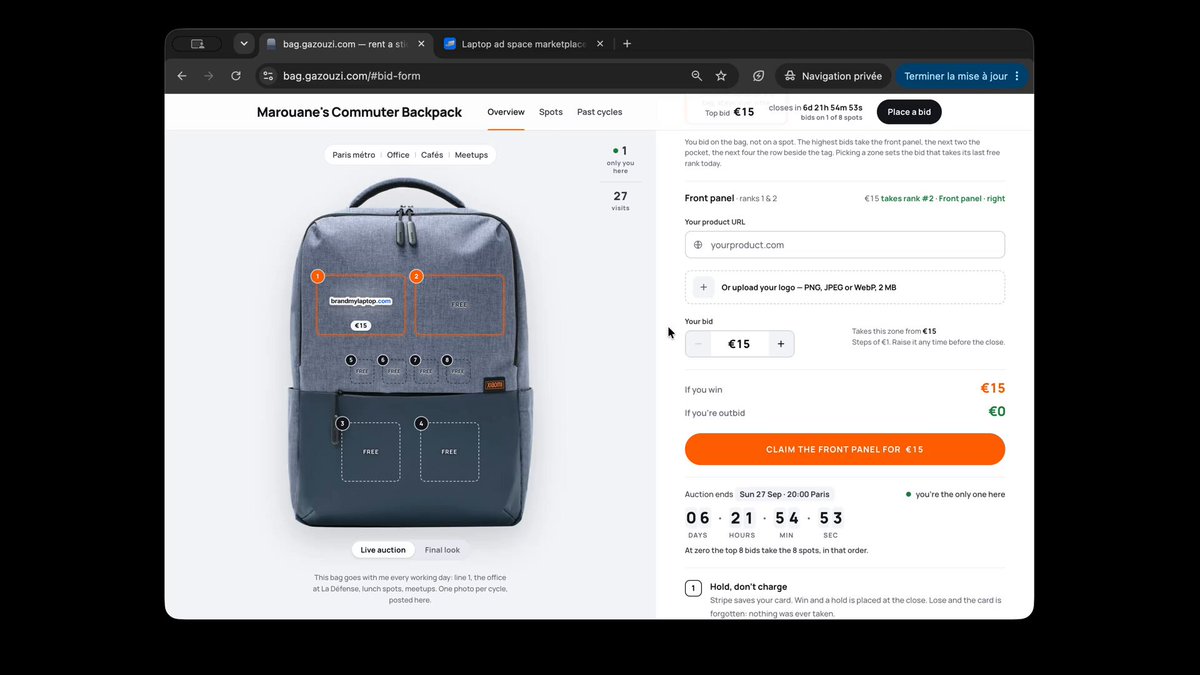Click the brandmylaptop.com sticker label
The image size is (1200, 675).
361,300
